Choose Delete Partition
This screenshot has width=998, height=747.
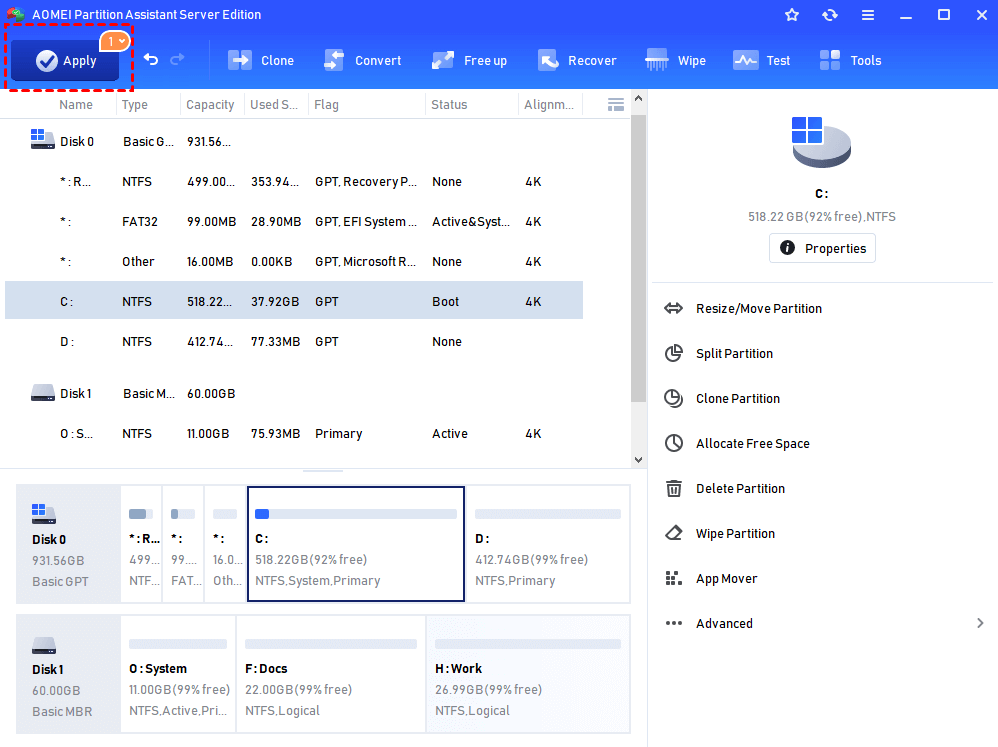740,489
